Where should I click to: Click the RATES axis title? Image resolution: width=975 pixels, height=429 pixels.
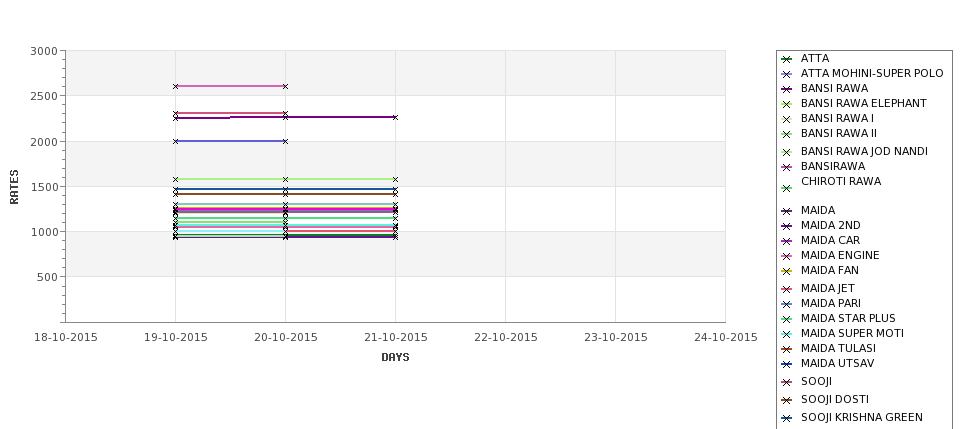tap(14, 187)
